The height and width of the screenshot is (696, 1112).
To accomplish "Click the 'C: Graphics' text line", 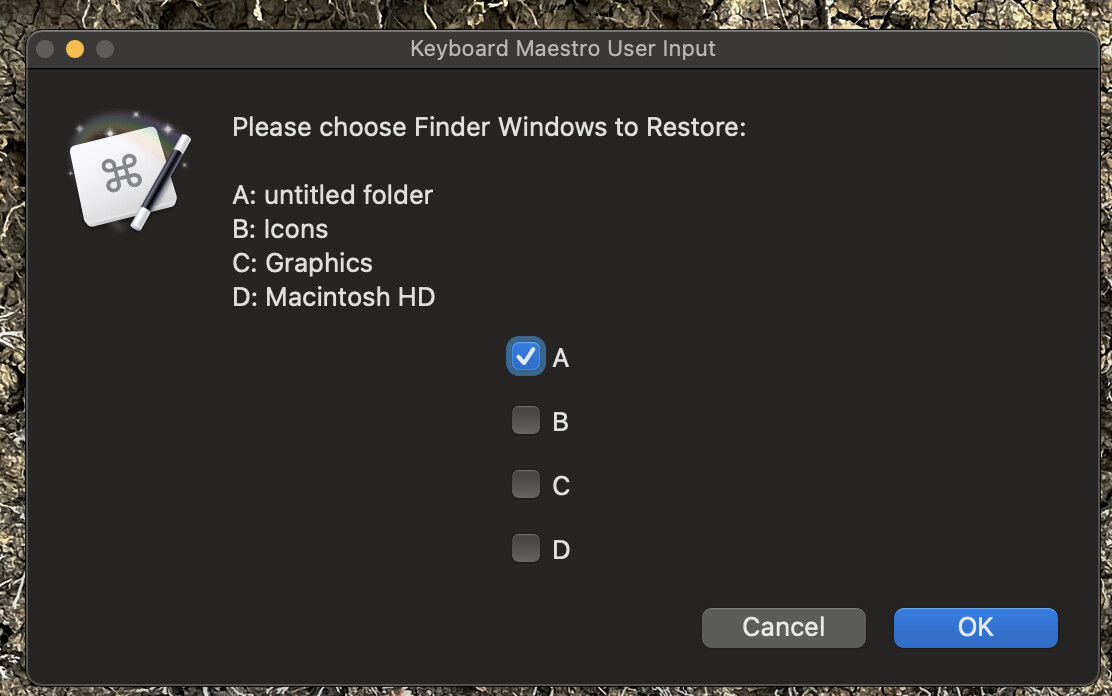I will pyautogui.click(x=302, y=263).
